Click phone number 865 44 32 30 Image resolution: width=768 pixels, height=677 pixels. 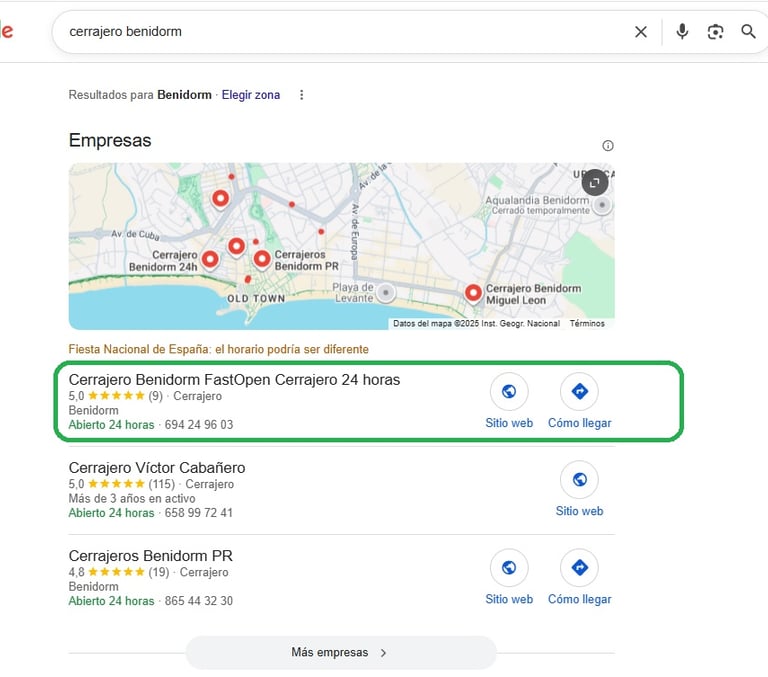(x=198, y=601)
